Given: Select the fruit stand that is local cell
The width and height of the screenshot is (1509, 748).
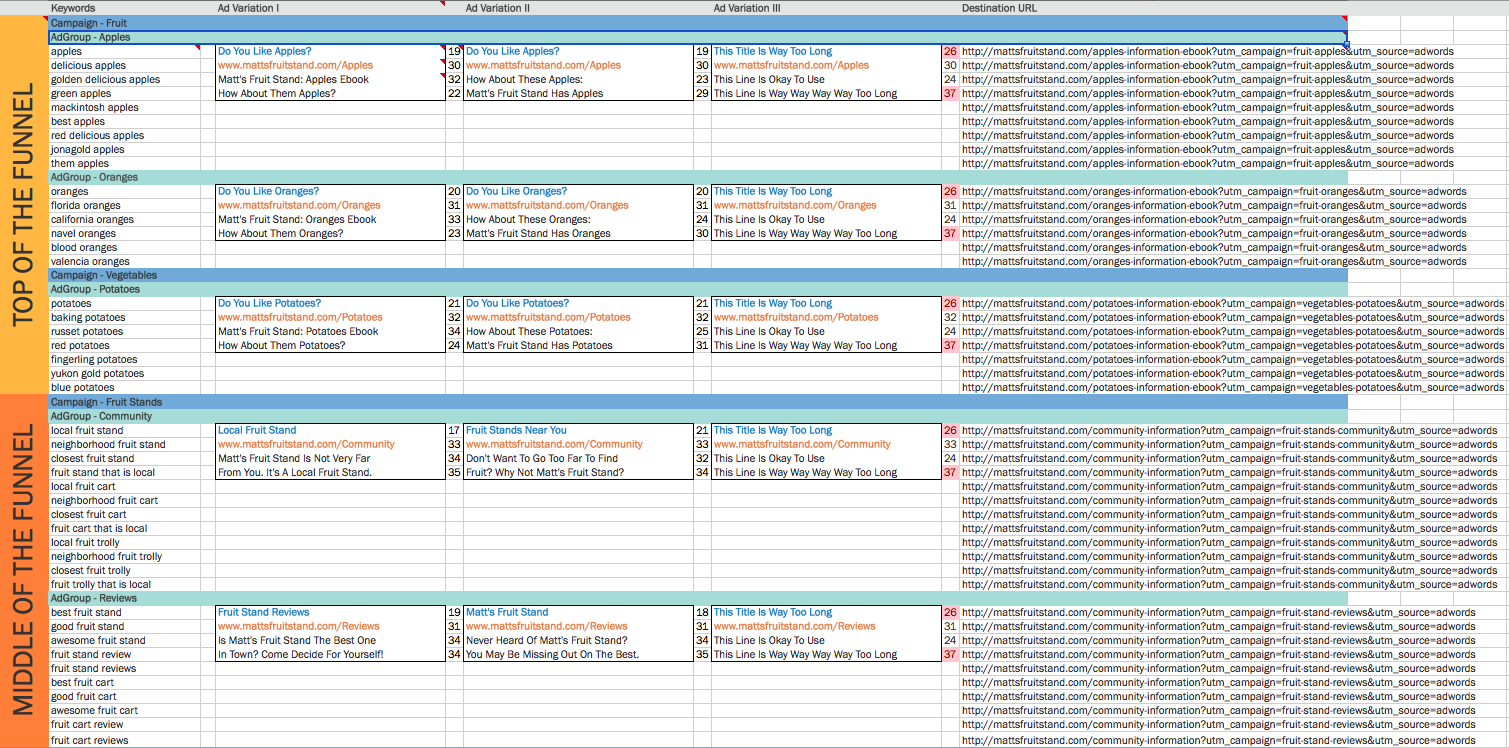Looking at the screenshot, I should (124, 472).
